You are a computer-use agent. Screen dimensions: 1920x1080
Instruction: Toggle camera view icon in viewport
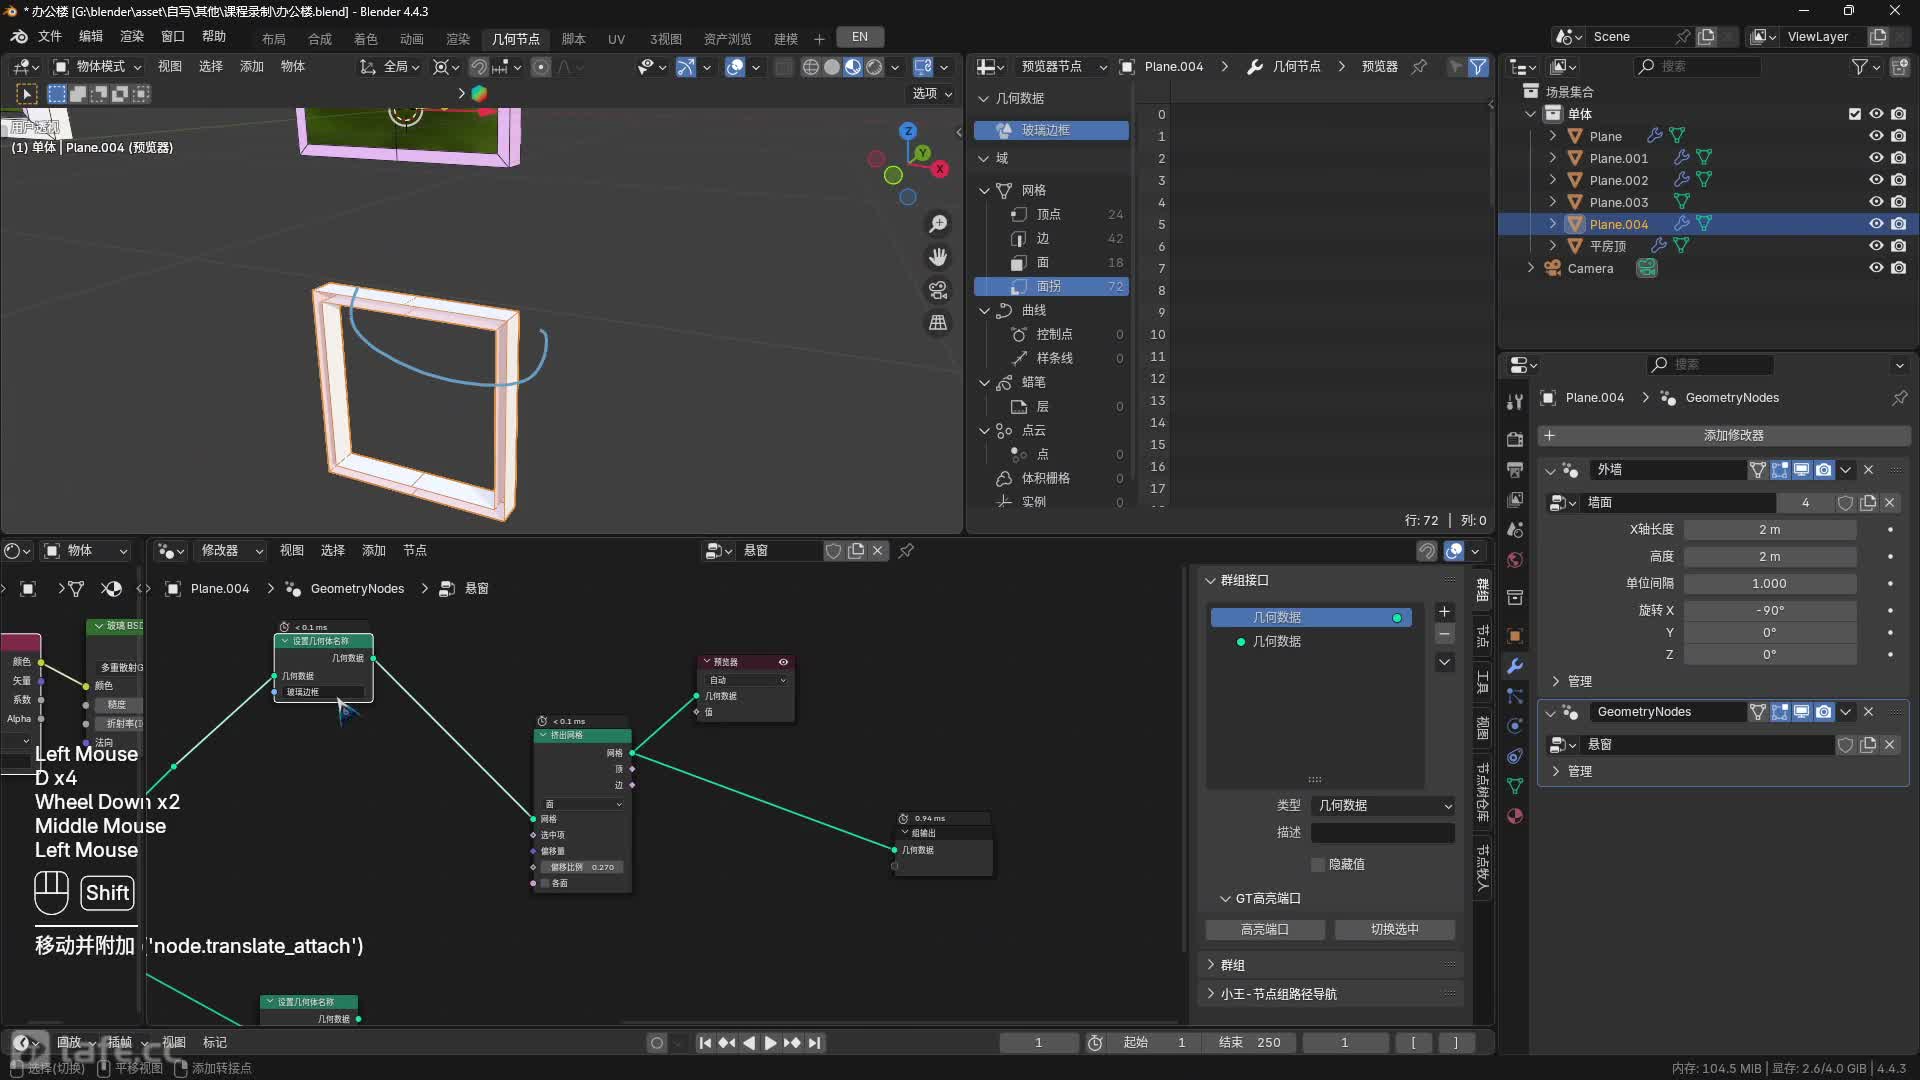coord(938,290)
